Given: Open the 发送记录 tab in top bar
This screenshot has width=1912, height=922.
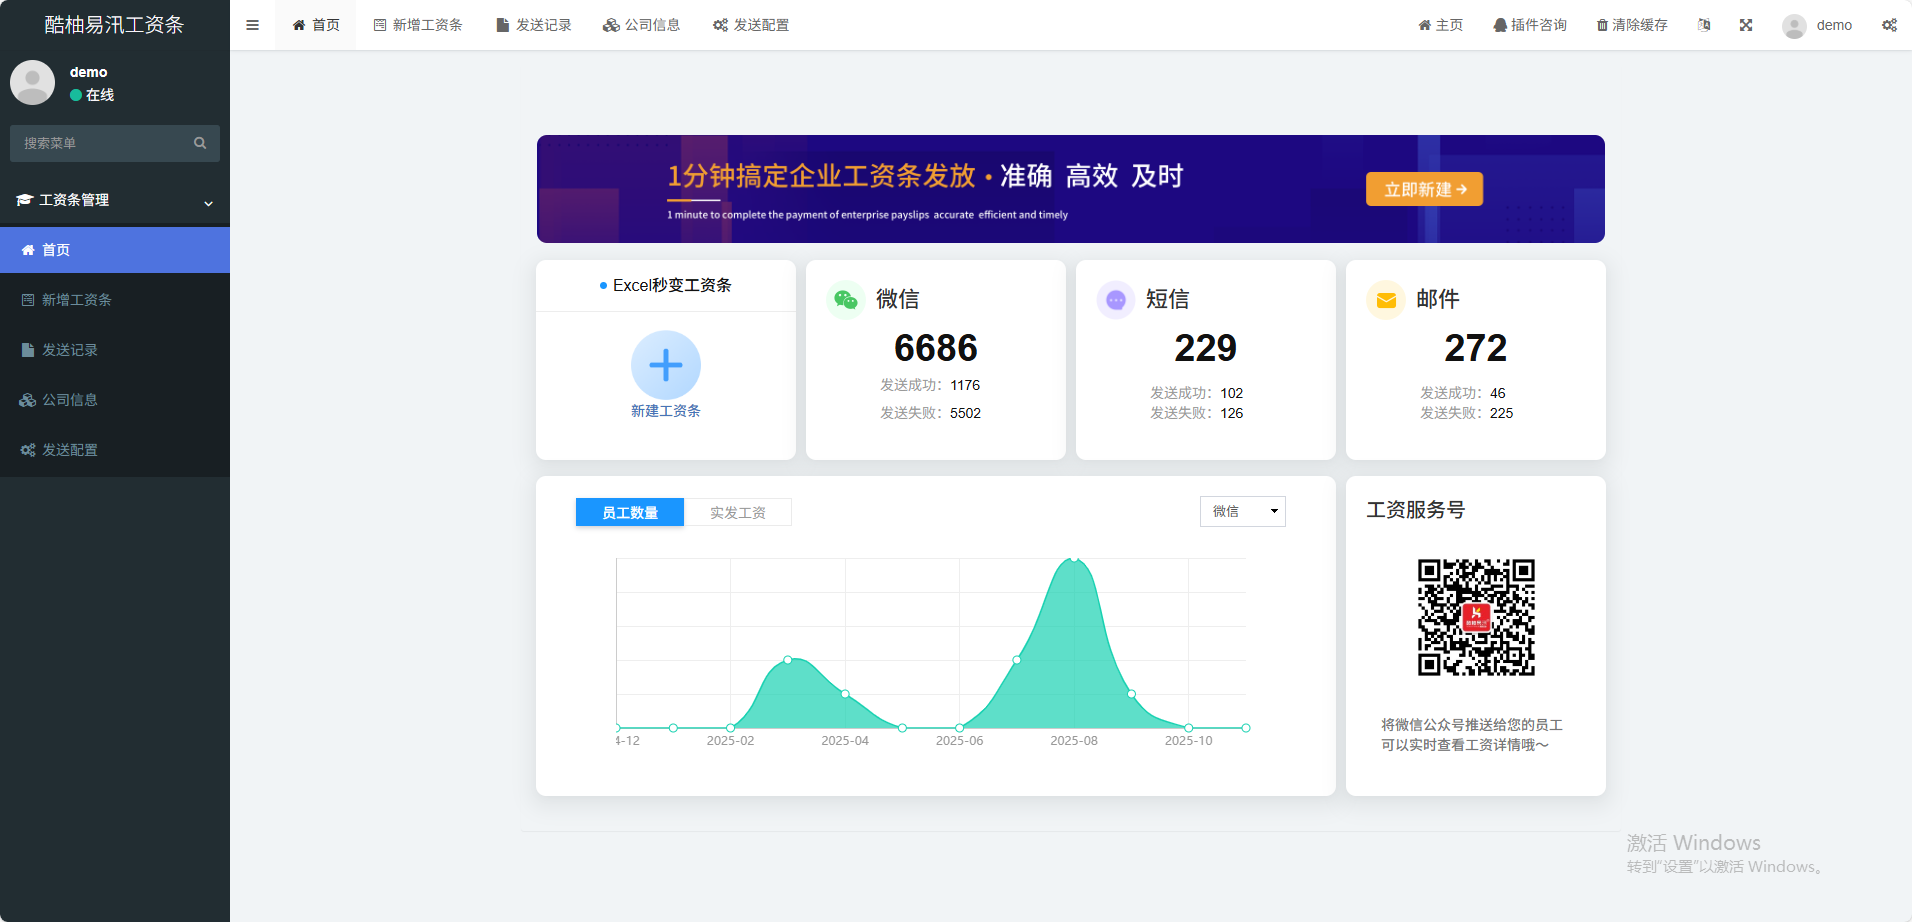Looking at the screenshot, I should (x=534, y=25).
